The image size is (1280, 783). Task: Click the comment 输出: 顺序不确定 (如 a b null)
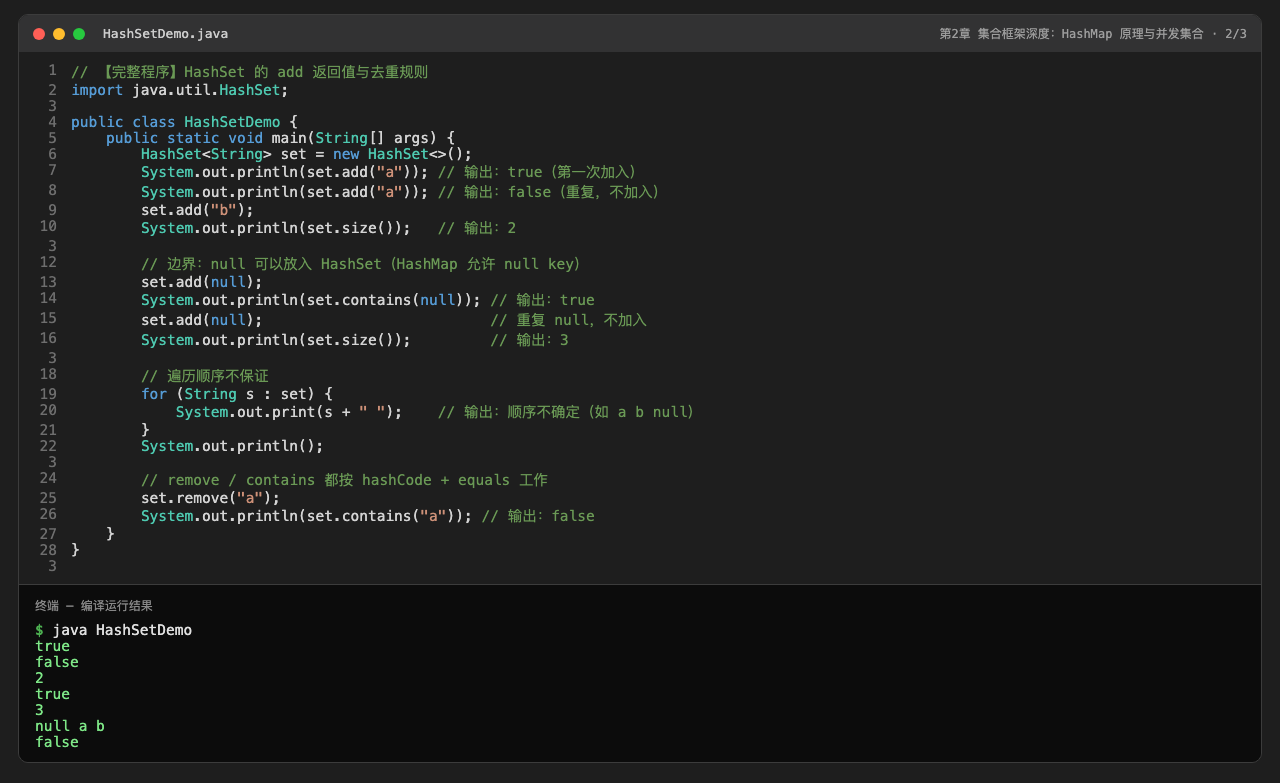(566, 412)
